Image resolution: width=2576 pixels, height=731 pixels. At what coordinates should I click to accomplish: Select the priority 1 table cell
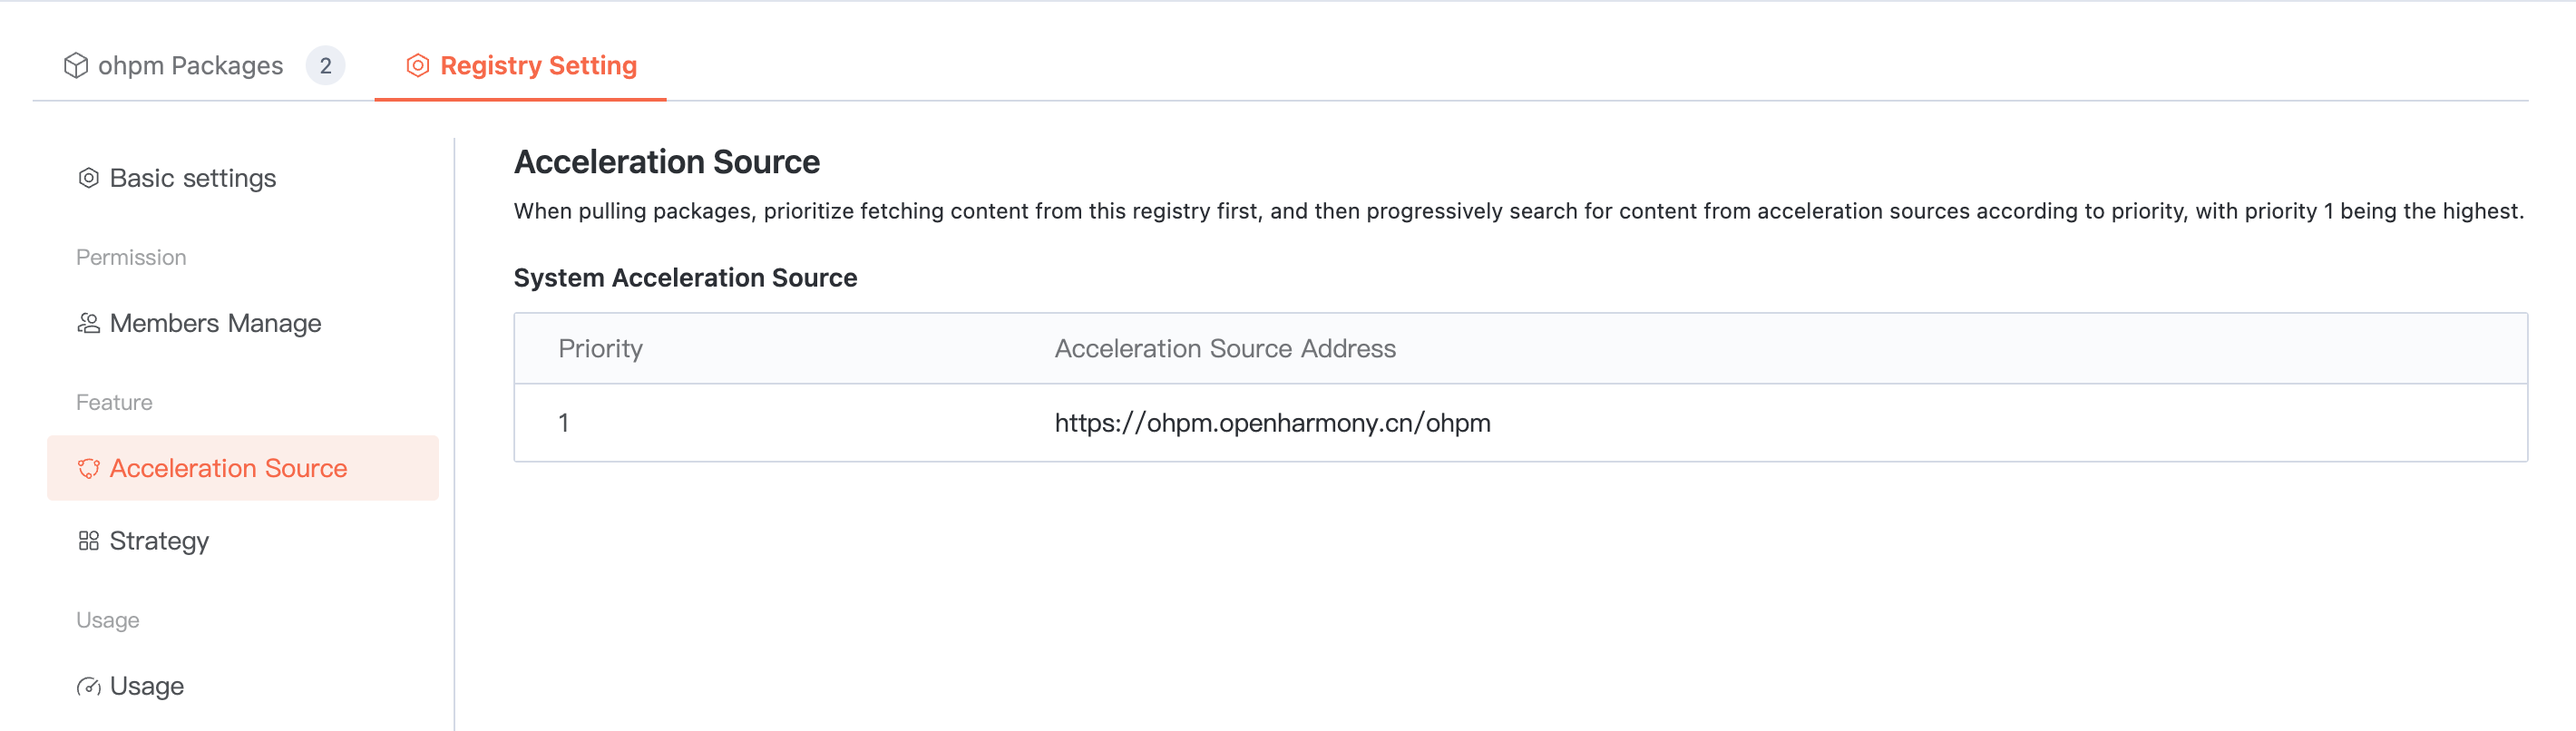tap(564, 423)
